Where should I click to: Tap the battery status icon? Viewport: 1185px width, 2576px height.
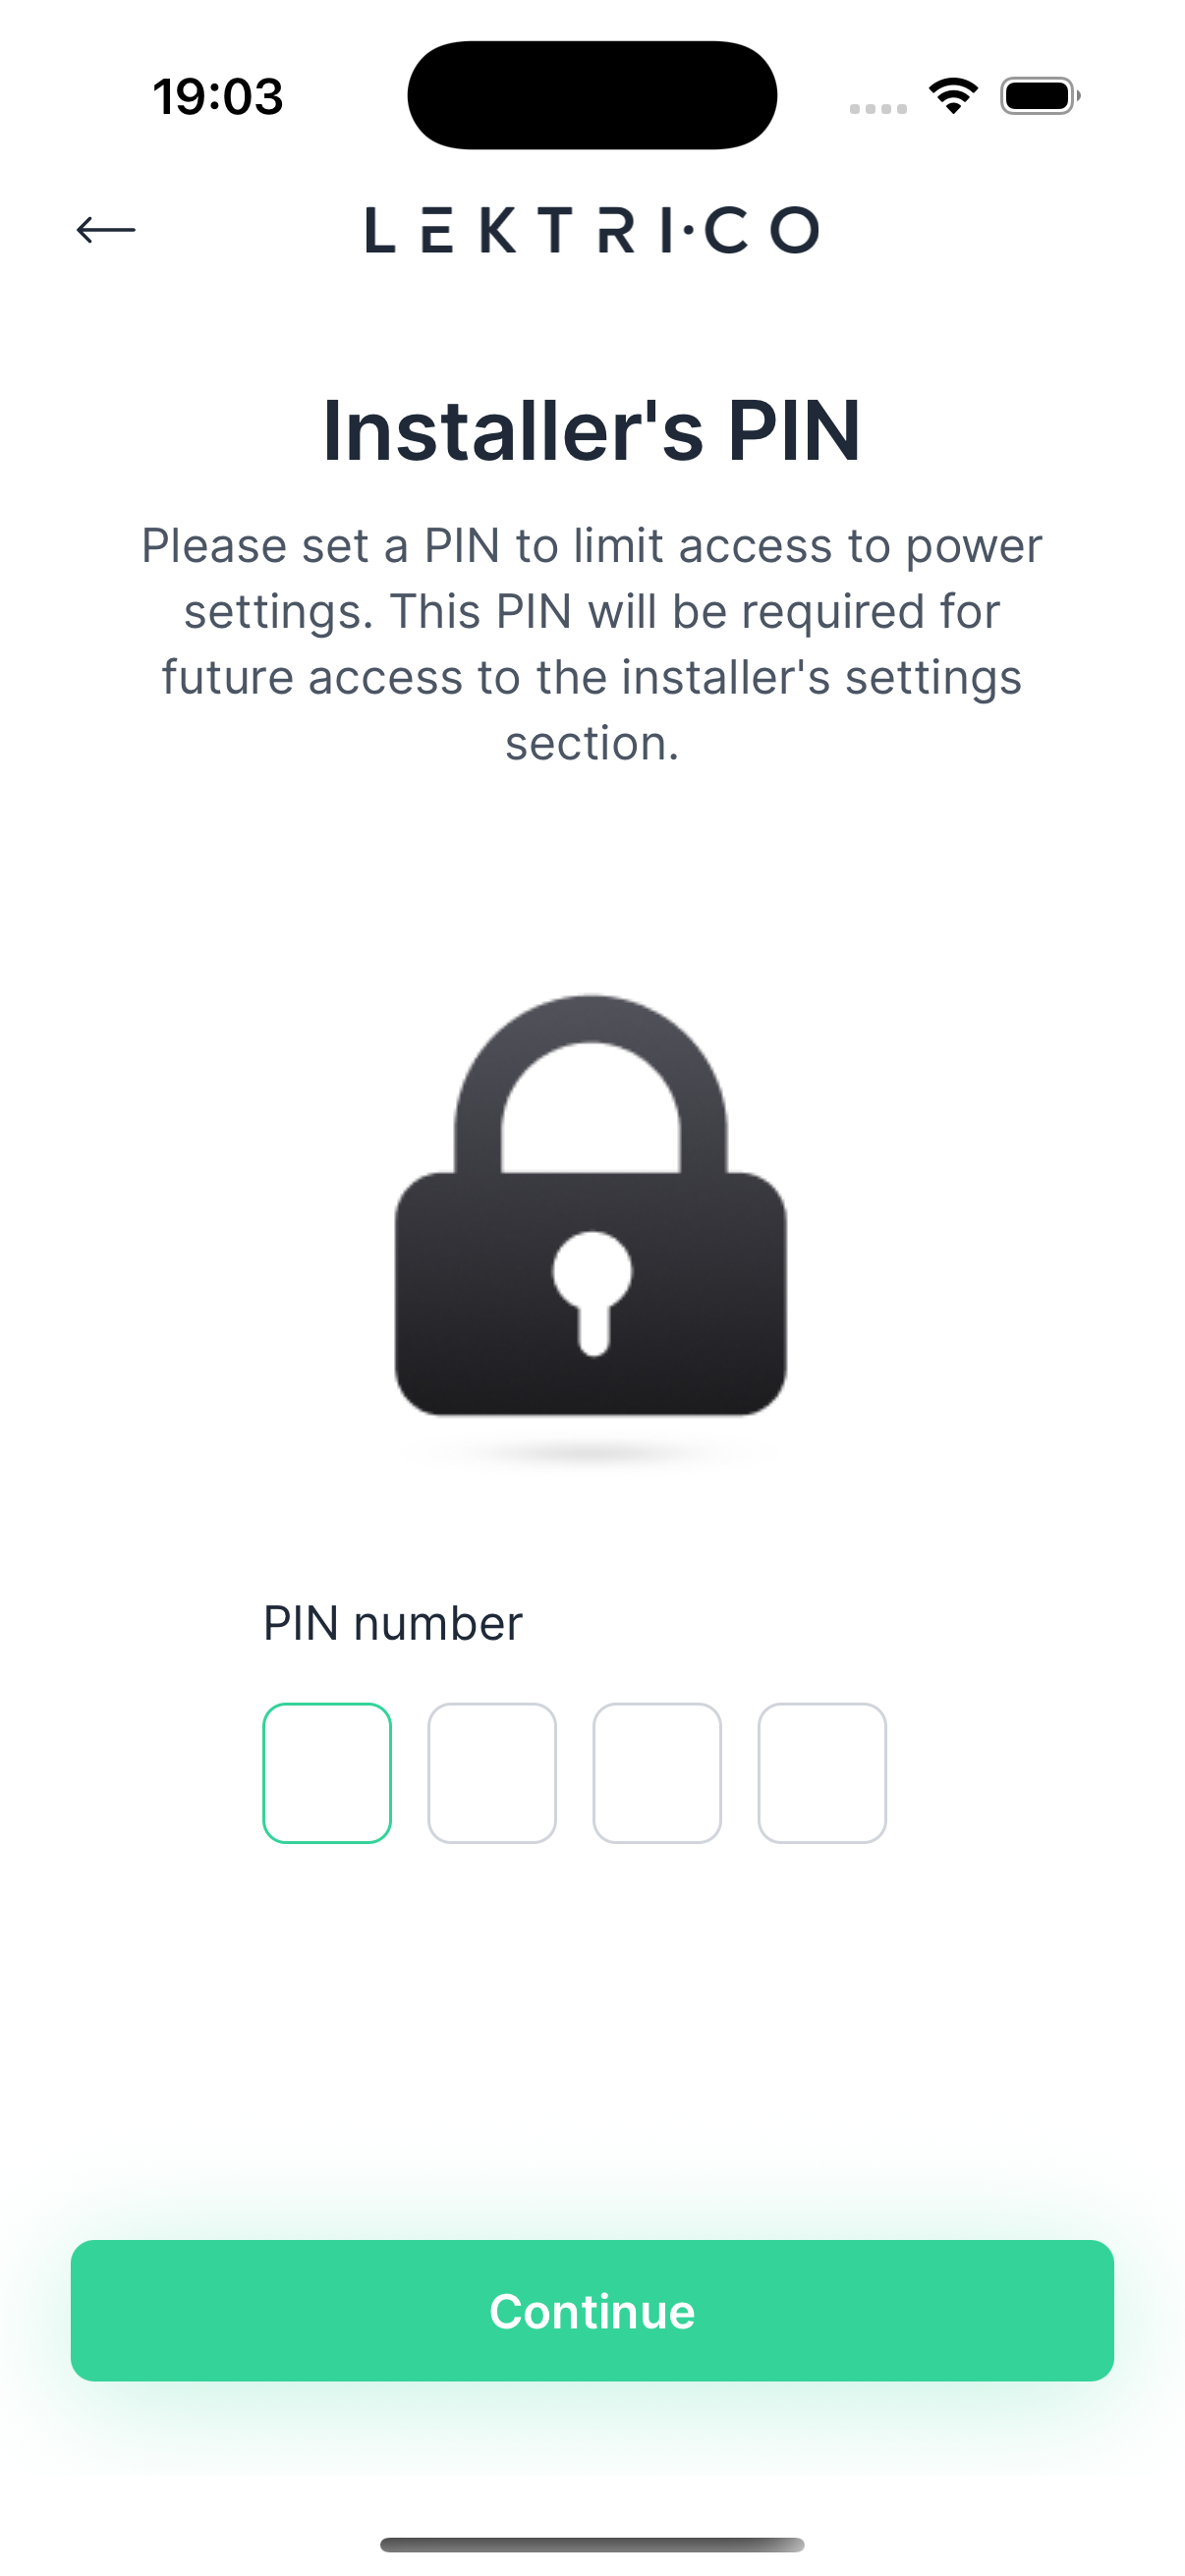coord(1039,96)
